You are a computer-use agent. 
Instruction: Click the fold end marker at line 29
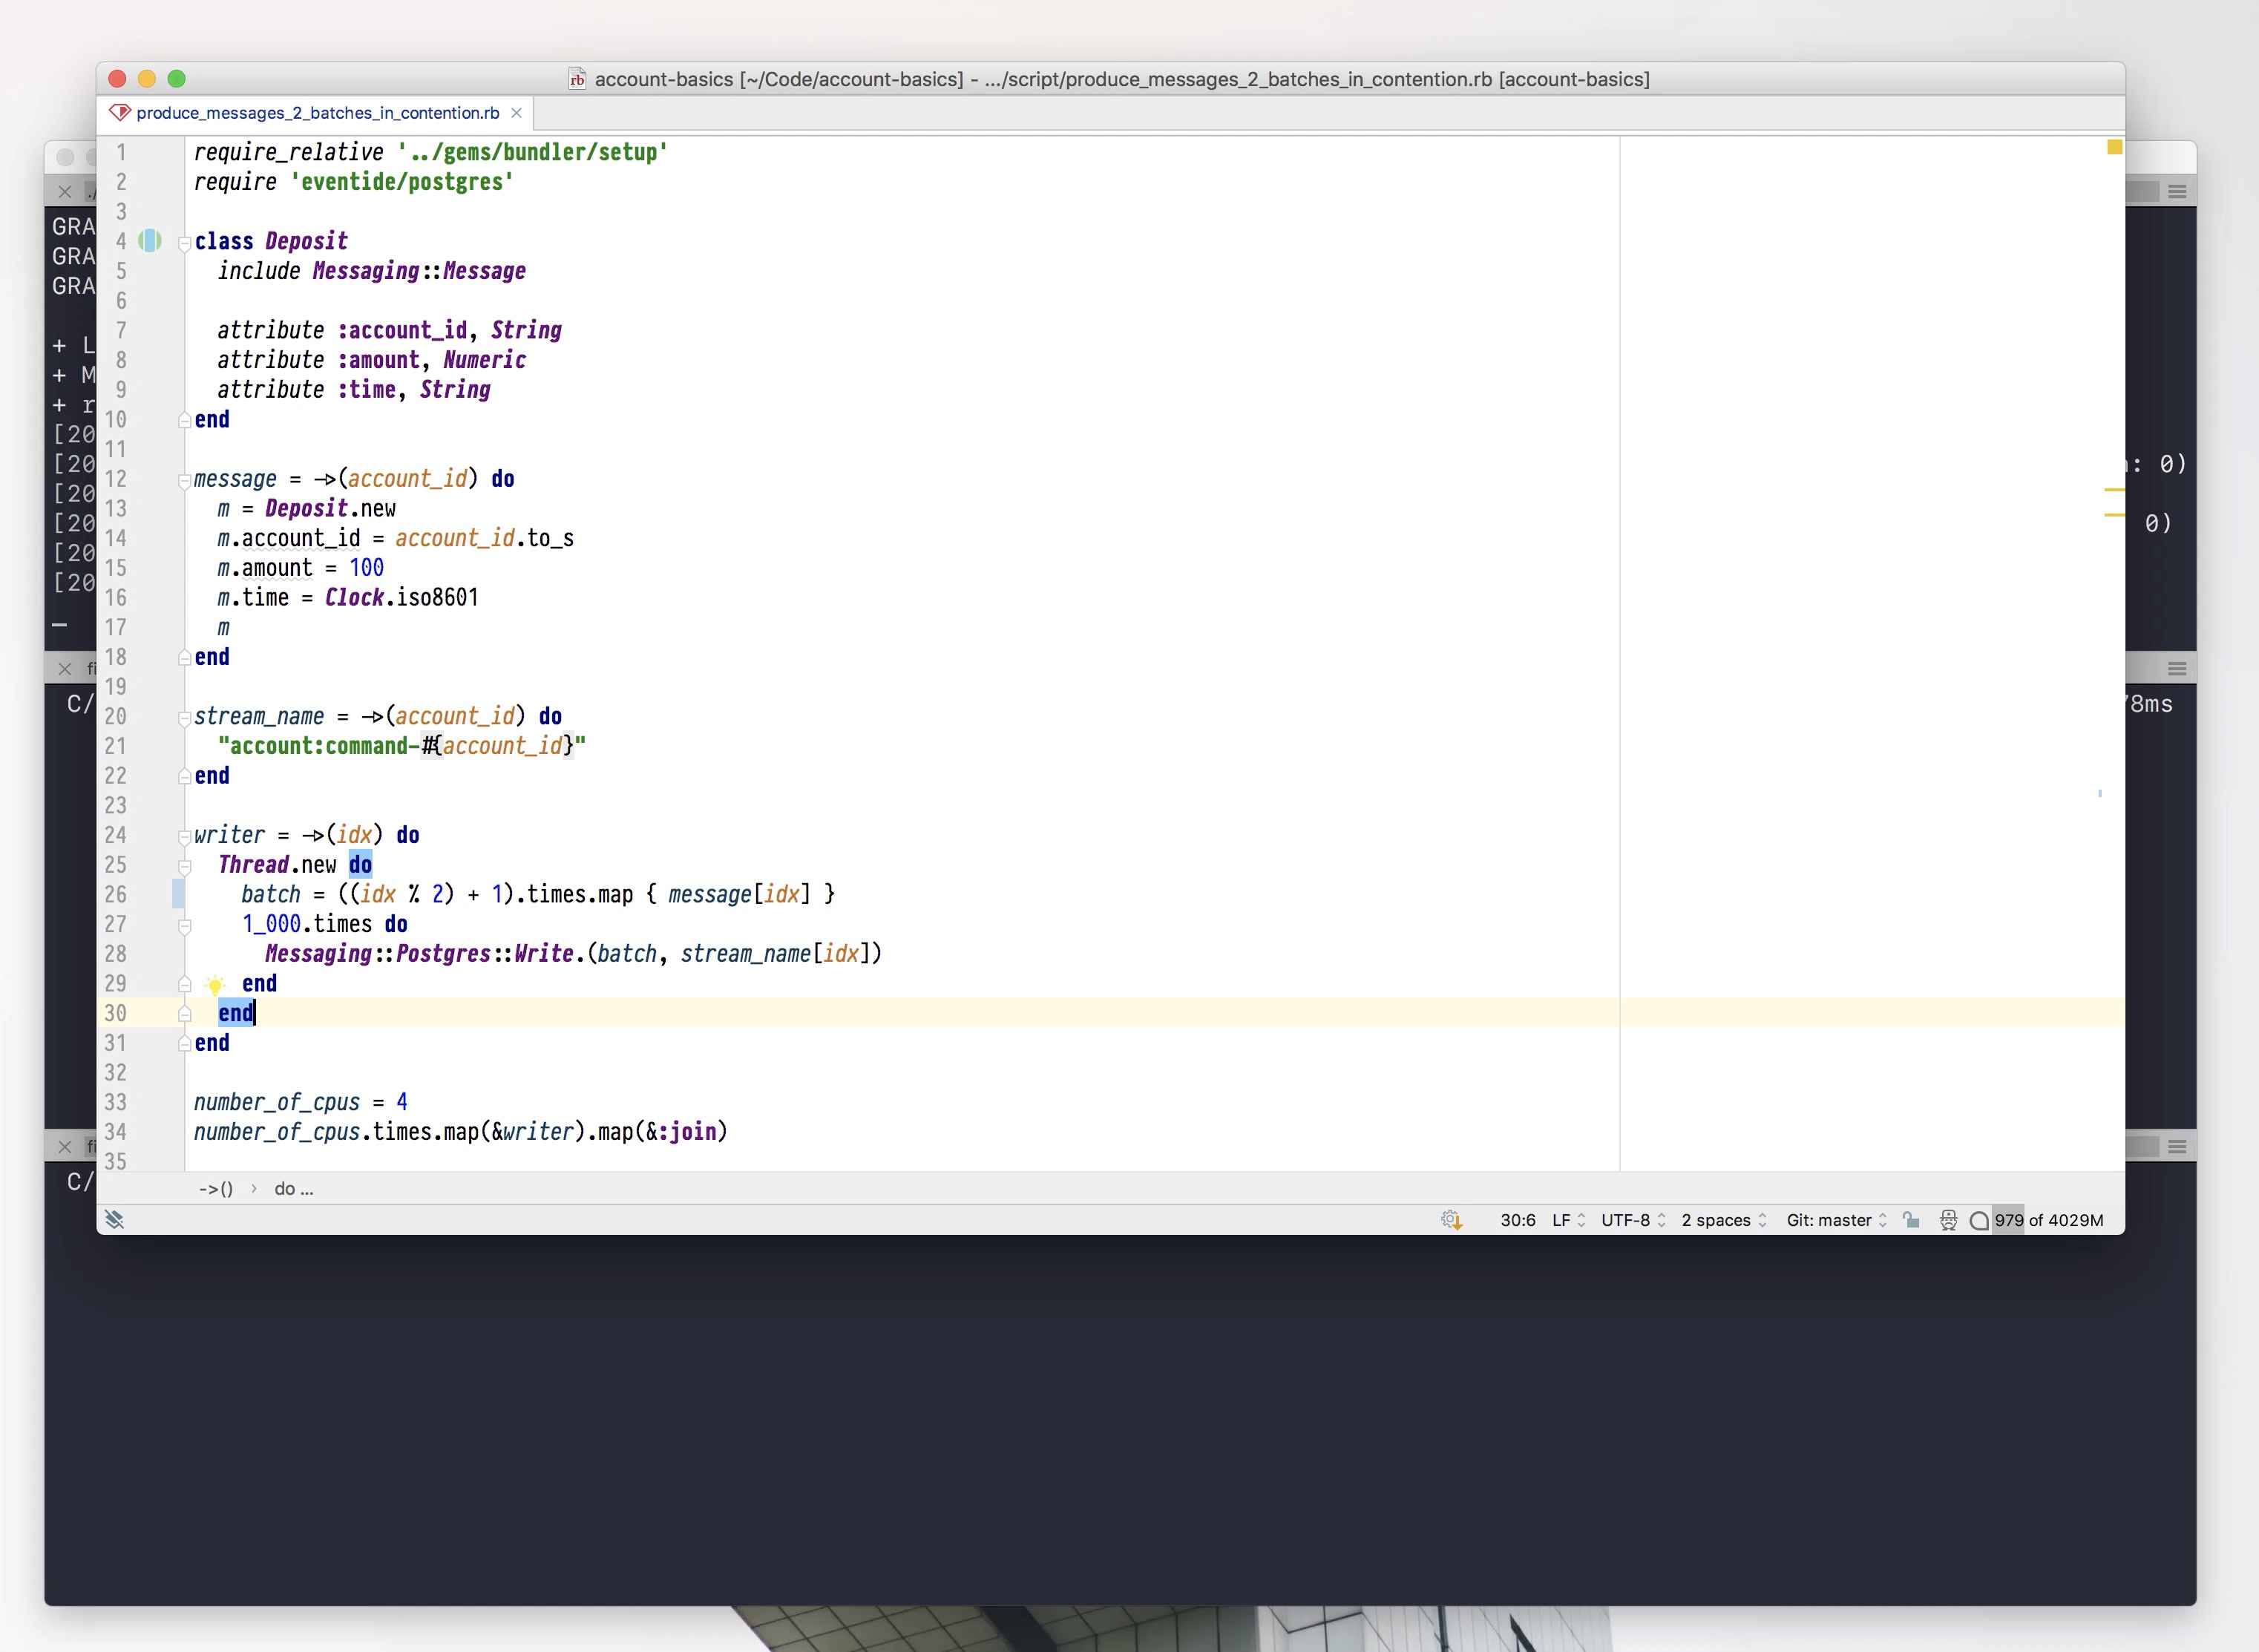(x=184, y=984)
